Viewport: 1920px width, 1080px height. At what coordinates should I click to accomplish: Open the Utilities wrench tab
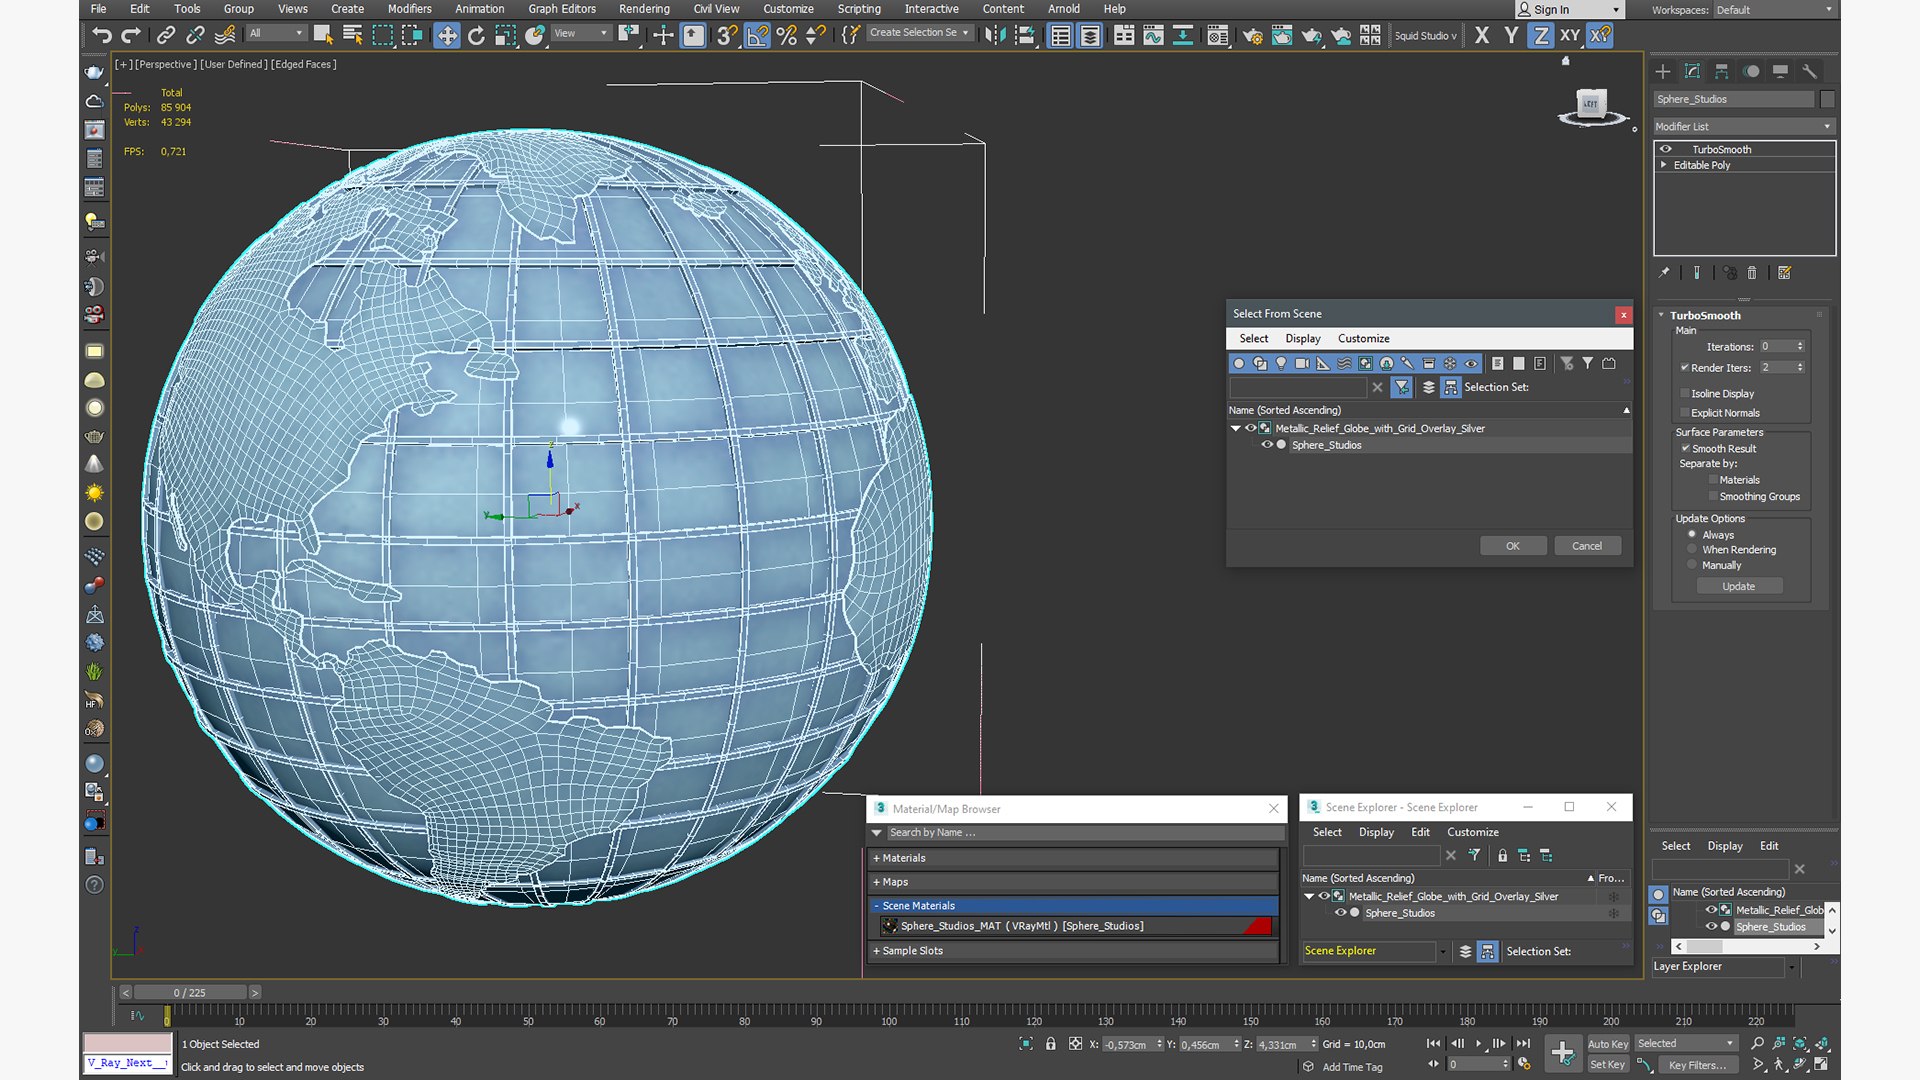(1809, 71)
